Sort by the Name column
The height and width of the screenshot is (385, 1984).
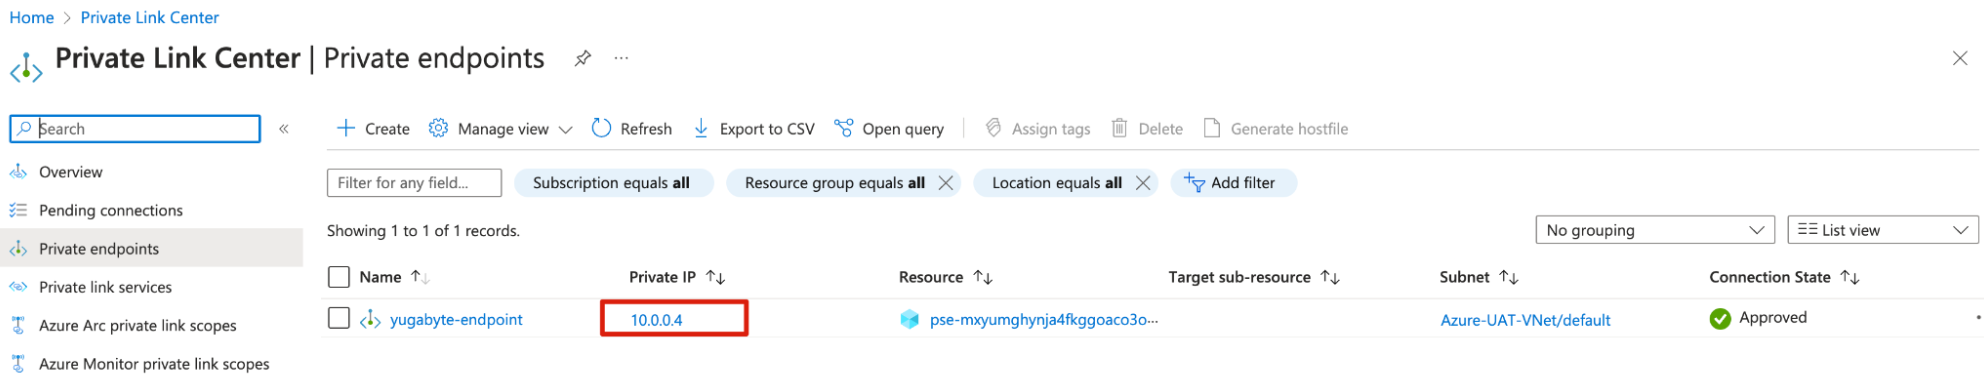tap(394, 277)
